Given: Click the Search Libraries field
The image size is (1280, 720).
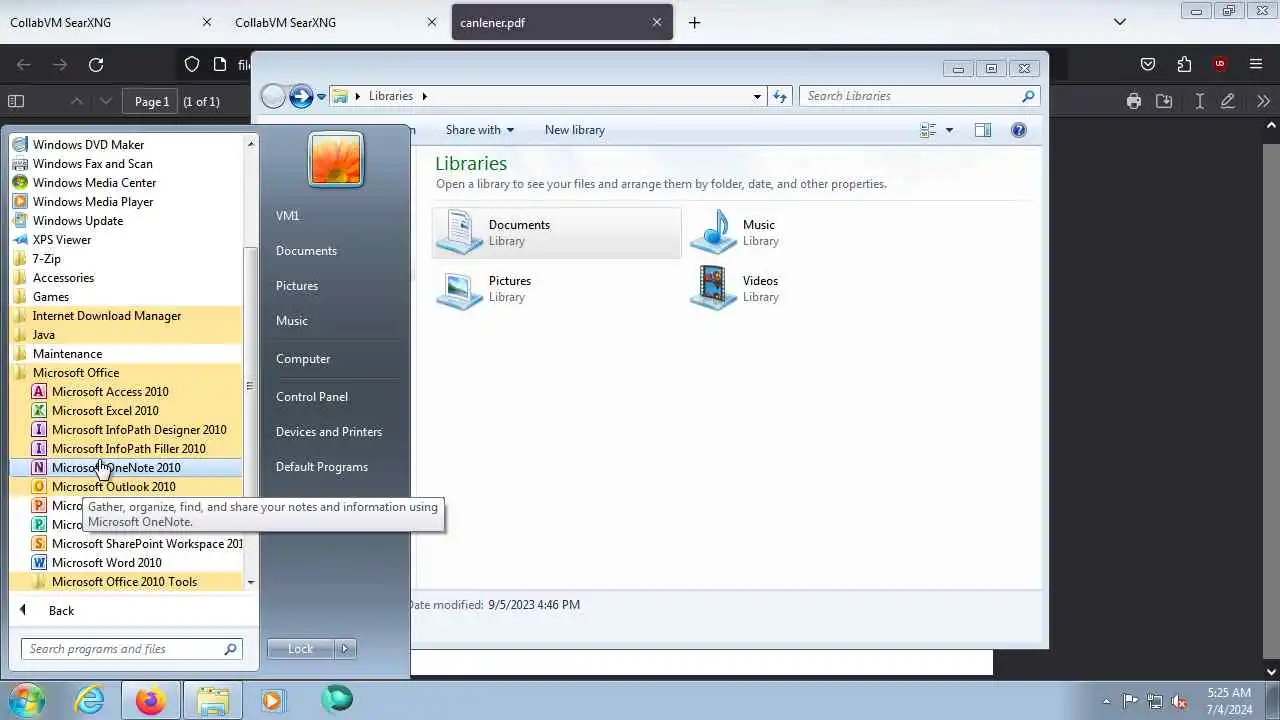Looking at the screenshot, I should 919,96.
